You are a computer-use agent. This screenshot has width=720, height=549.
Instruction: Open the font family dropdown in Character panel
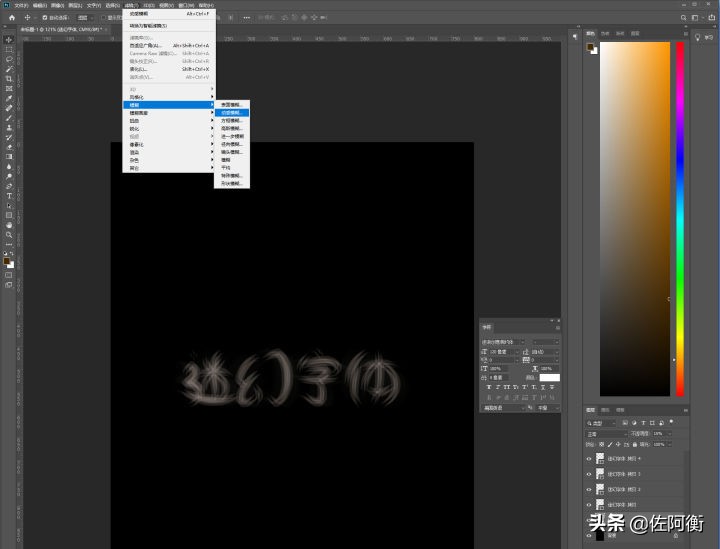(504, 342)
